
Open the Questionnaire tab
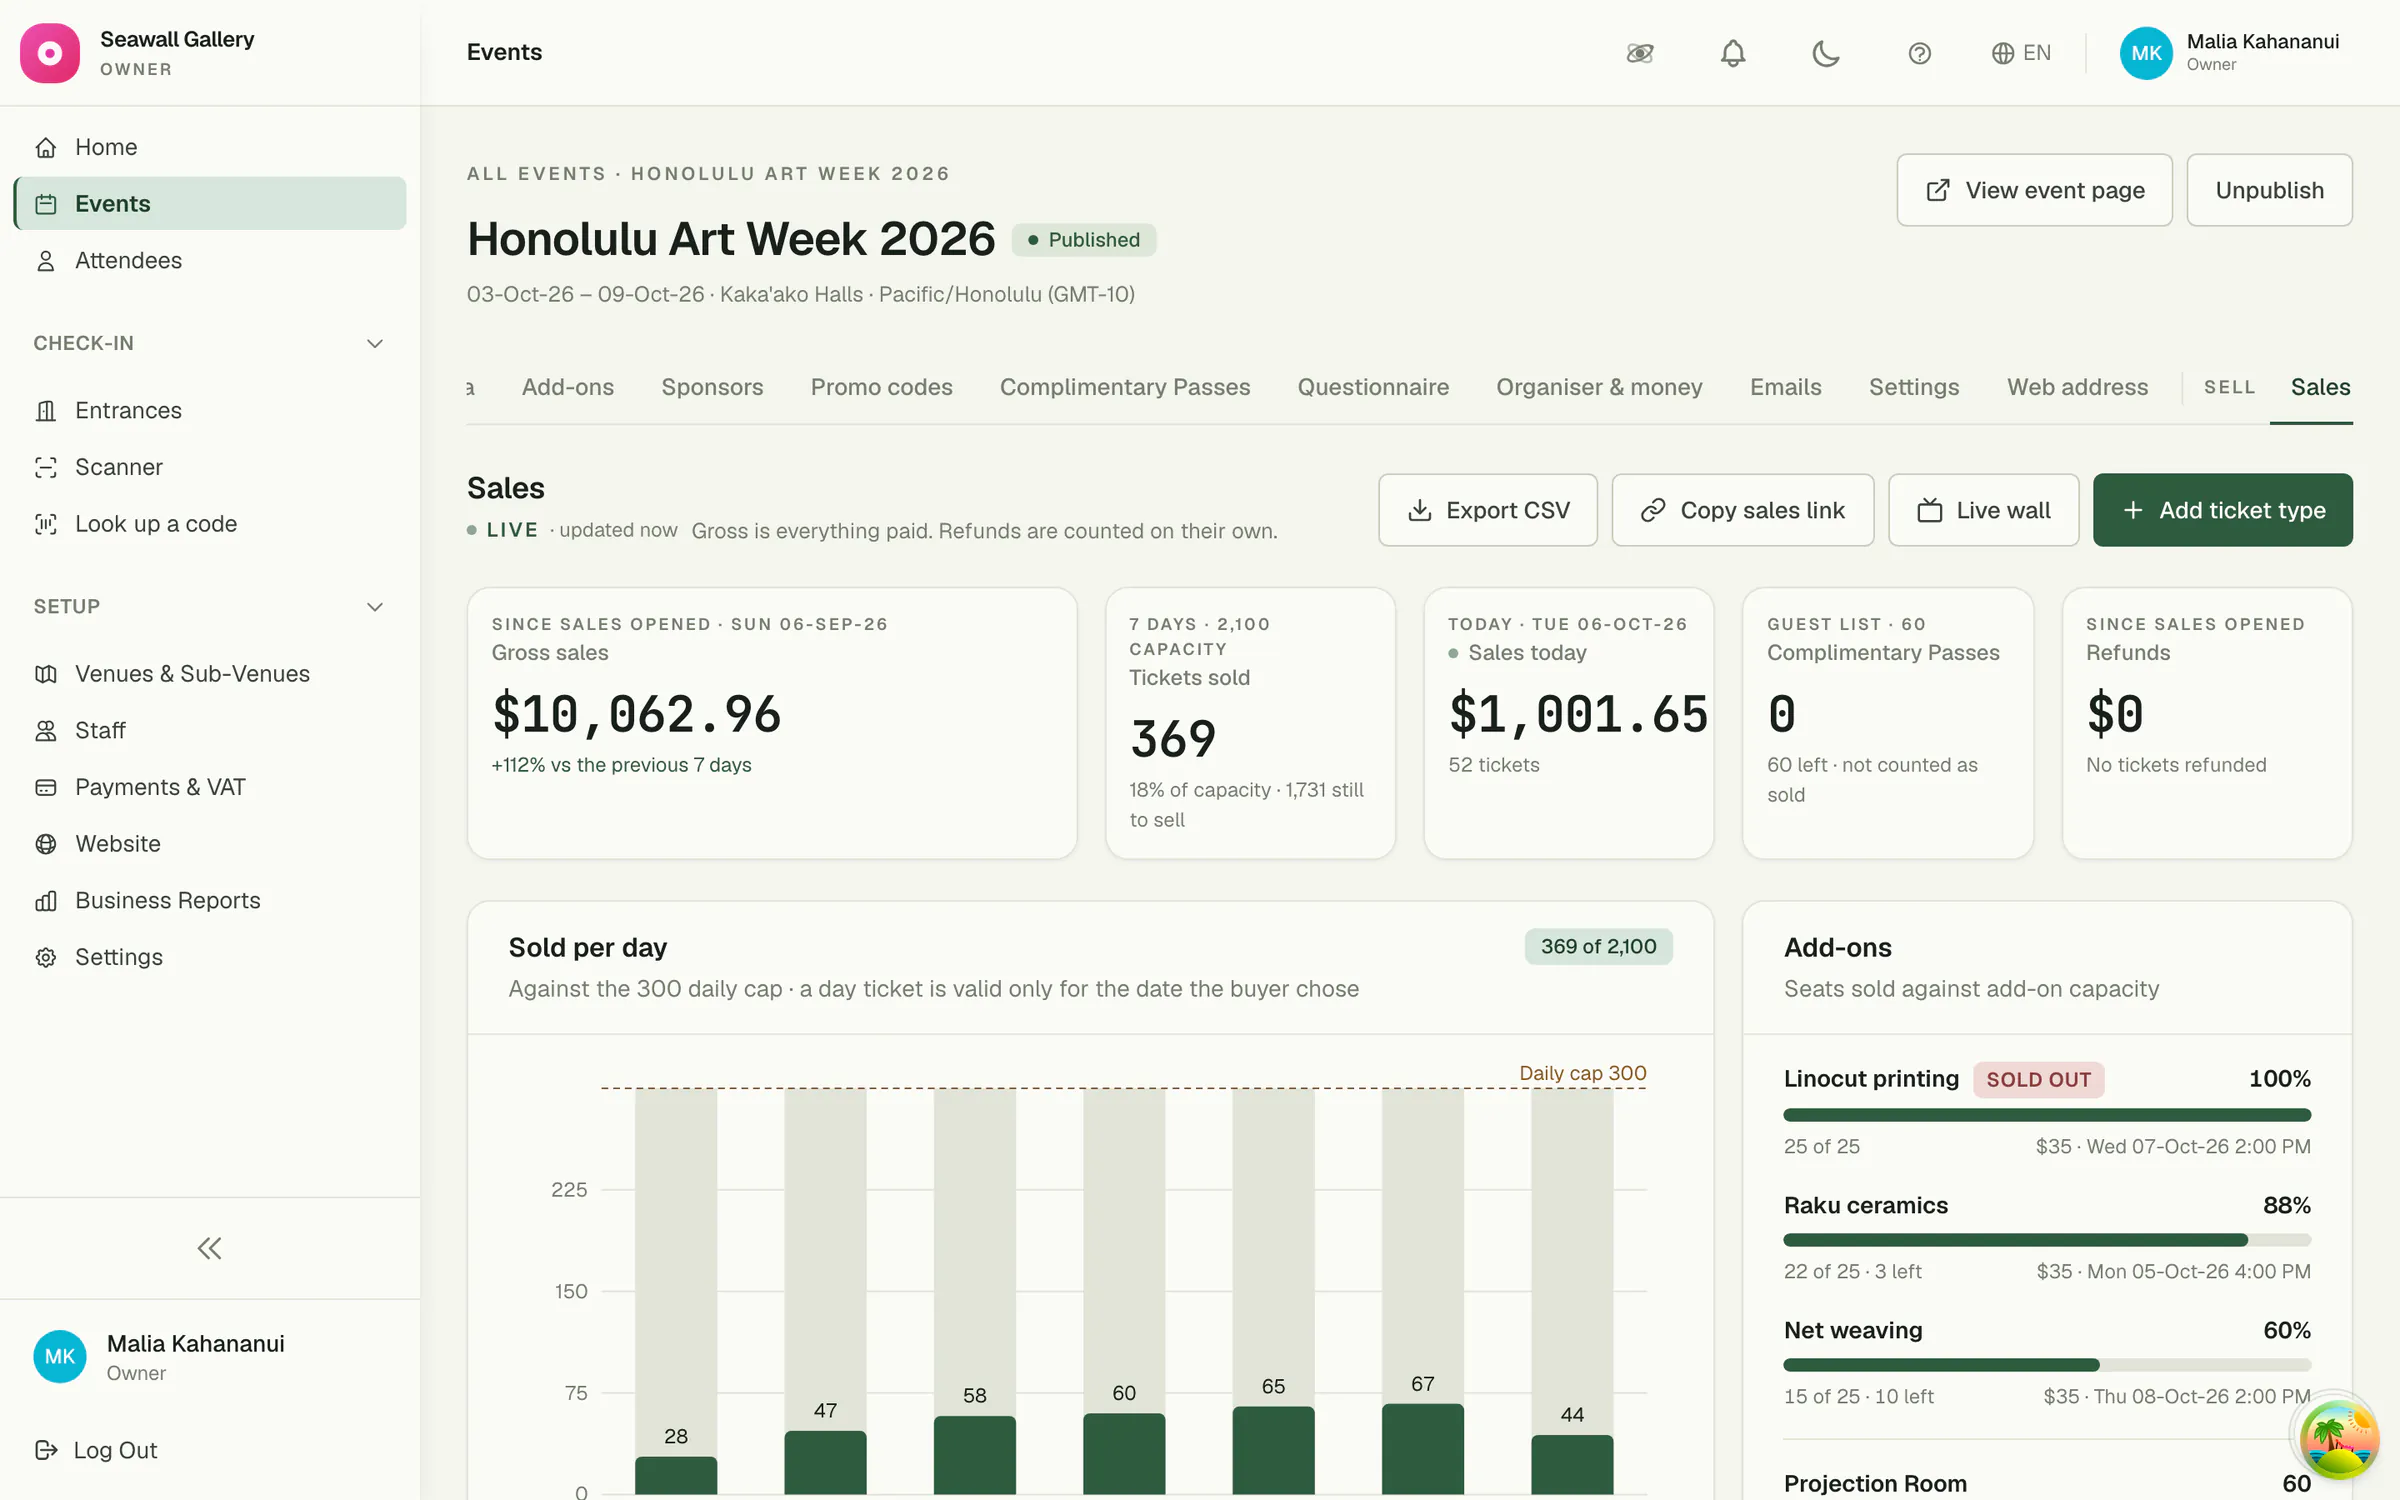coord(1373,387)
